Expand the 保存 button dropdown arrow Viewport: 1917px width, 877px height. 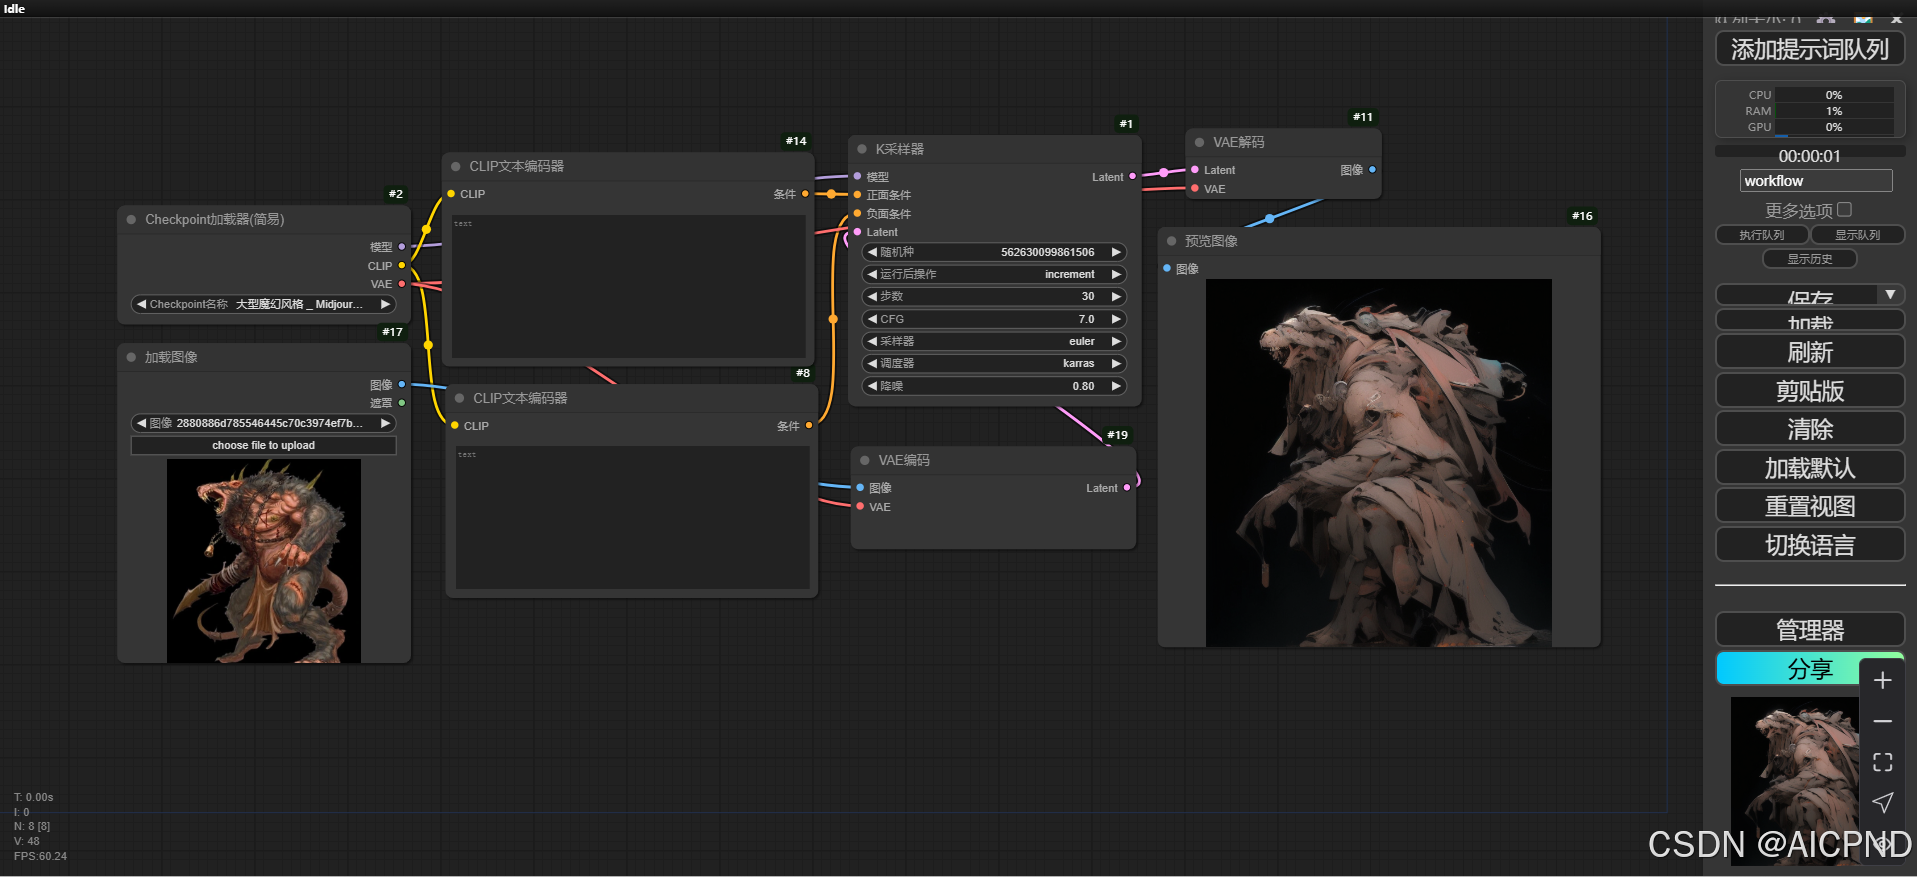tap(1890, 295)
